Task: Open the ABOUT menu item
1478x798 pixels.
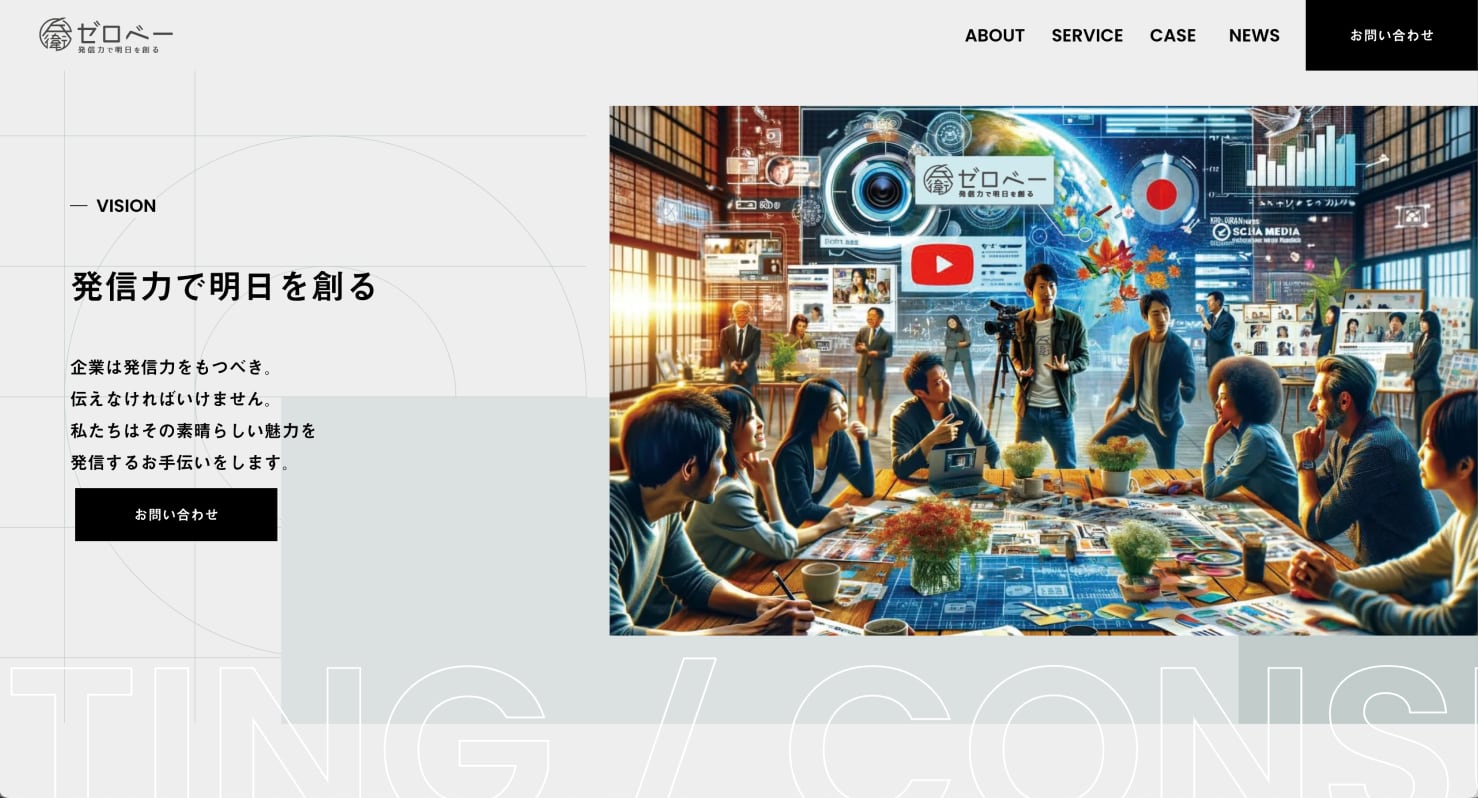Action: pyautogui.click(x=994, y=35)
